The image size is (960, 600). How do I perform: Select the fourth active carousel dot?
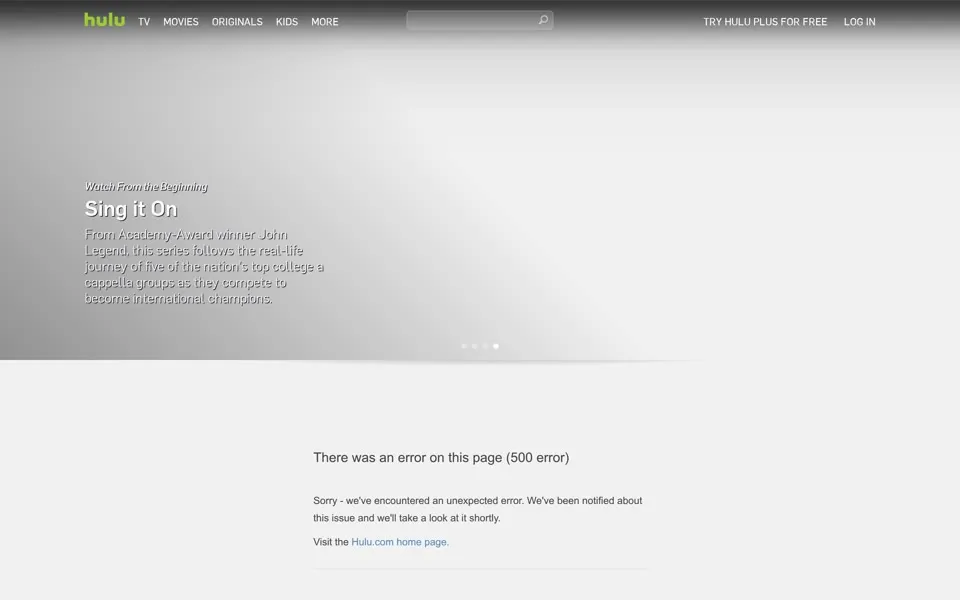496,346
